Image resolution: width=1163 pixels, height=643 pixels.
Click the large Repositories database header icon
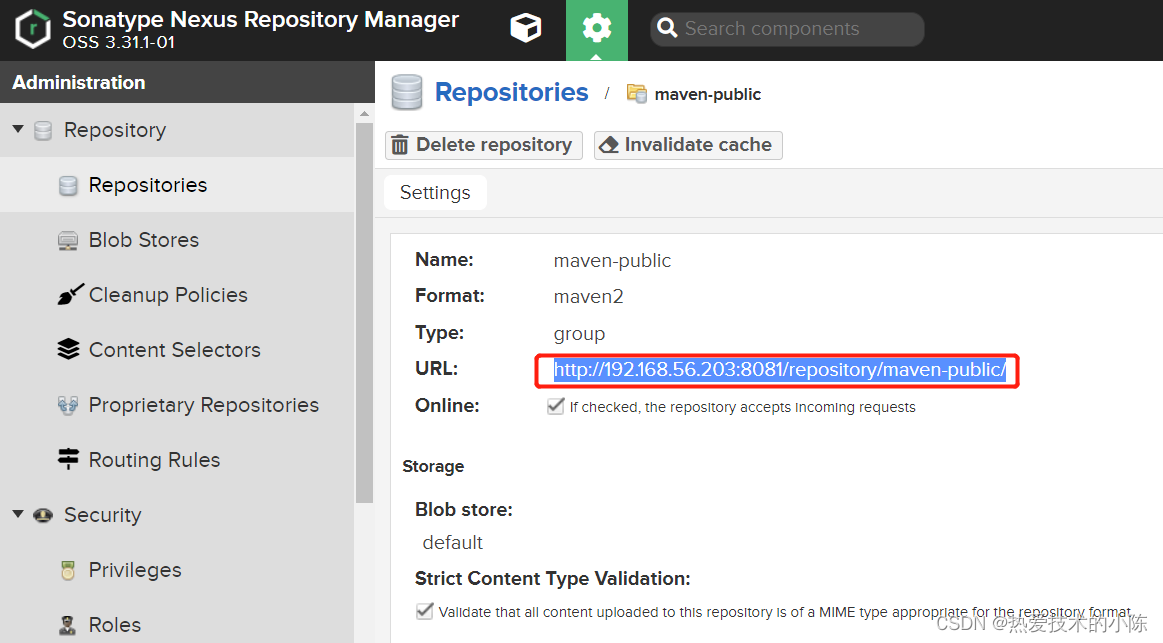406,92
